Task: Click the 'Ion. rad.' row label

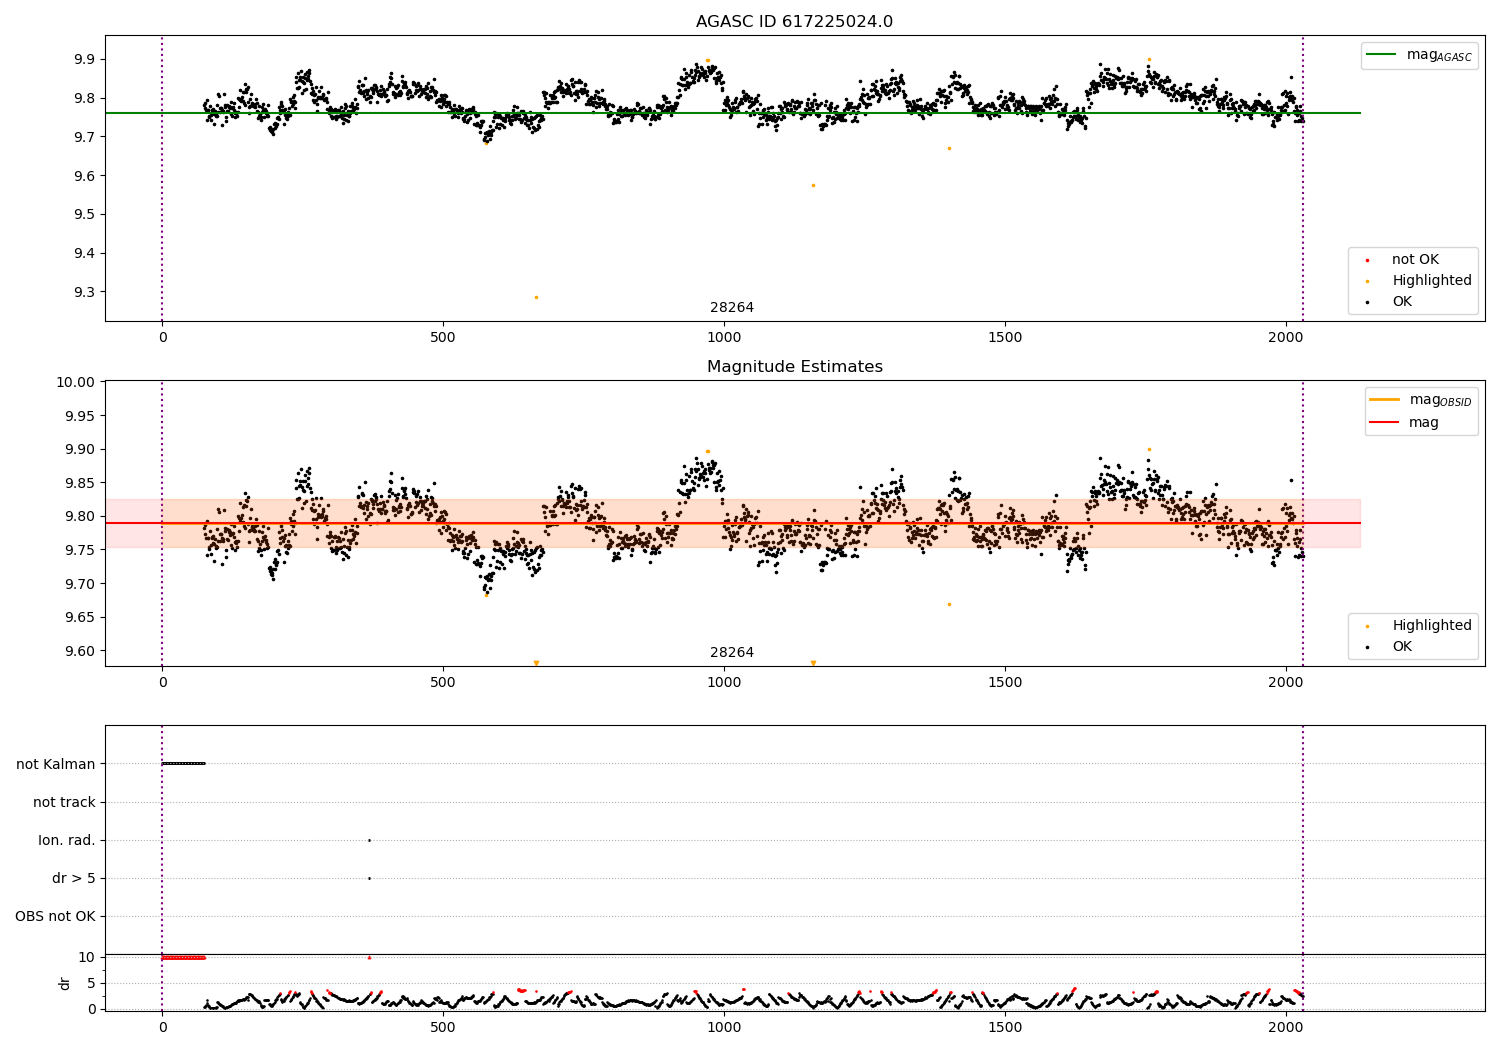Action: [x=67, y=840]
